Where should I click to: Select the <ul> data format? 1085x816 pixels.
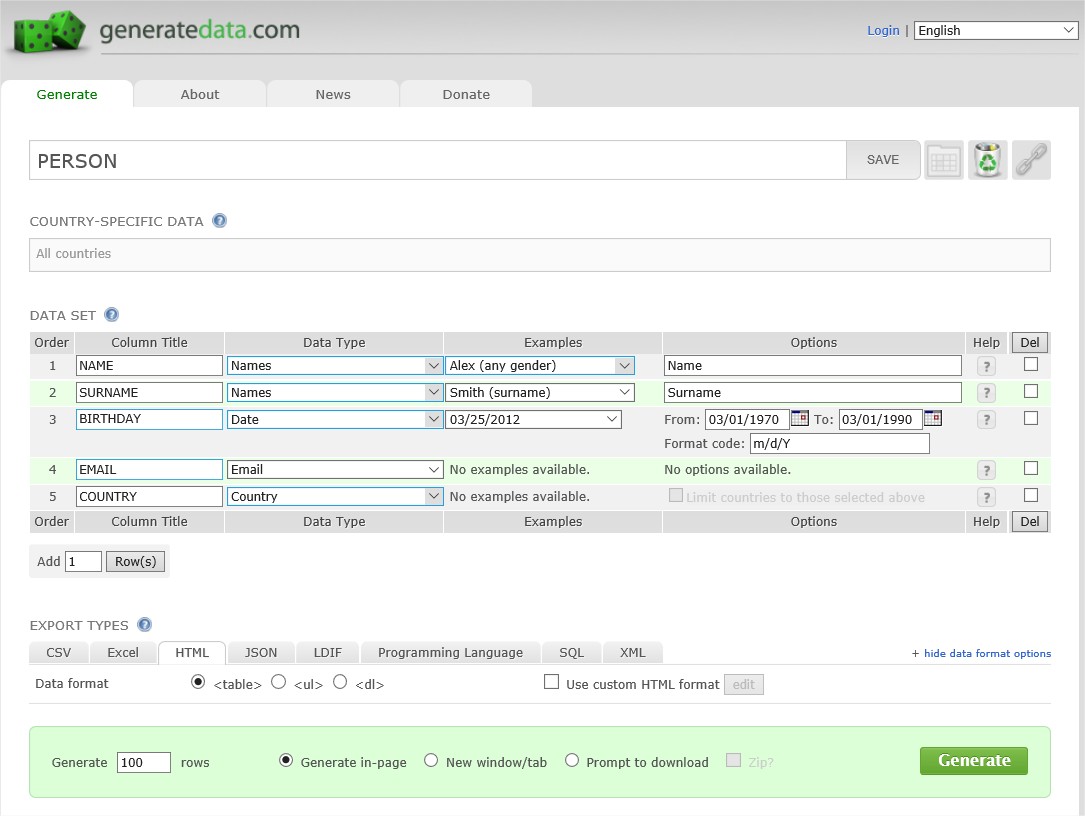278,682
